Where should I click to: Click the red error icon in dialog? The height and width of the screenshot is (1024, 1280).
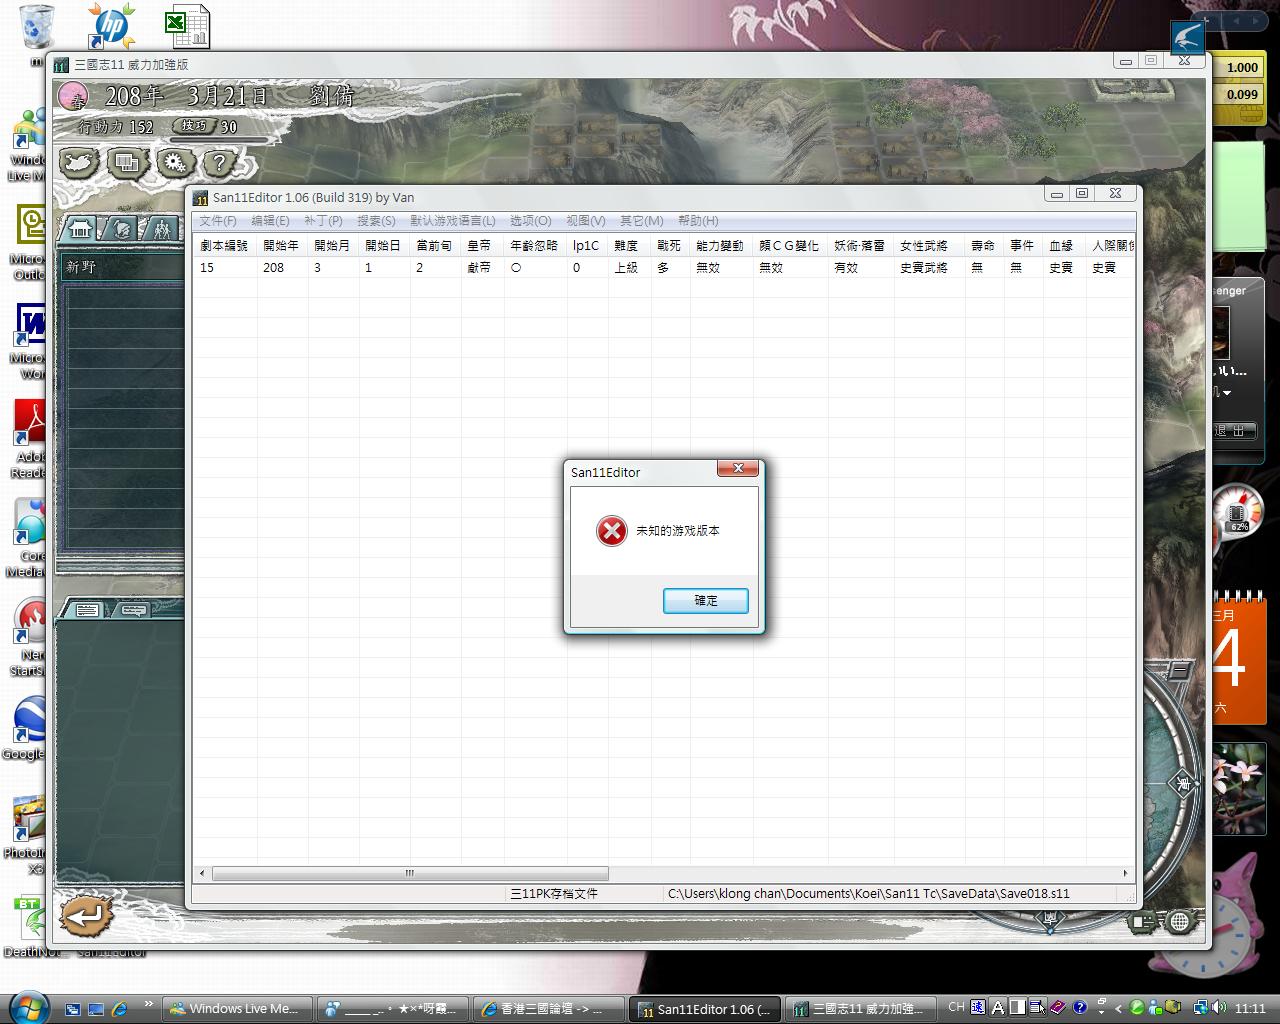[611, 531]
